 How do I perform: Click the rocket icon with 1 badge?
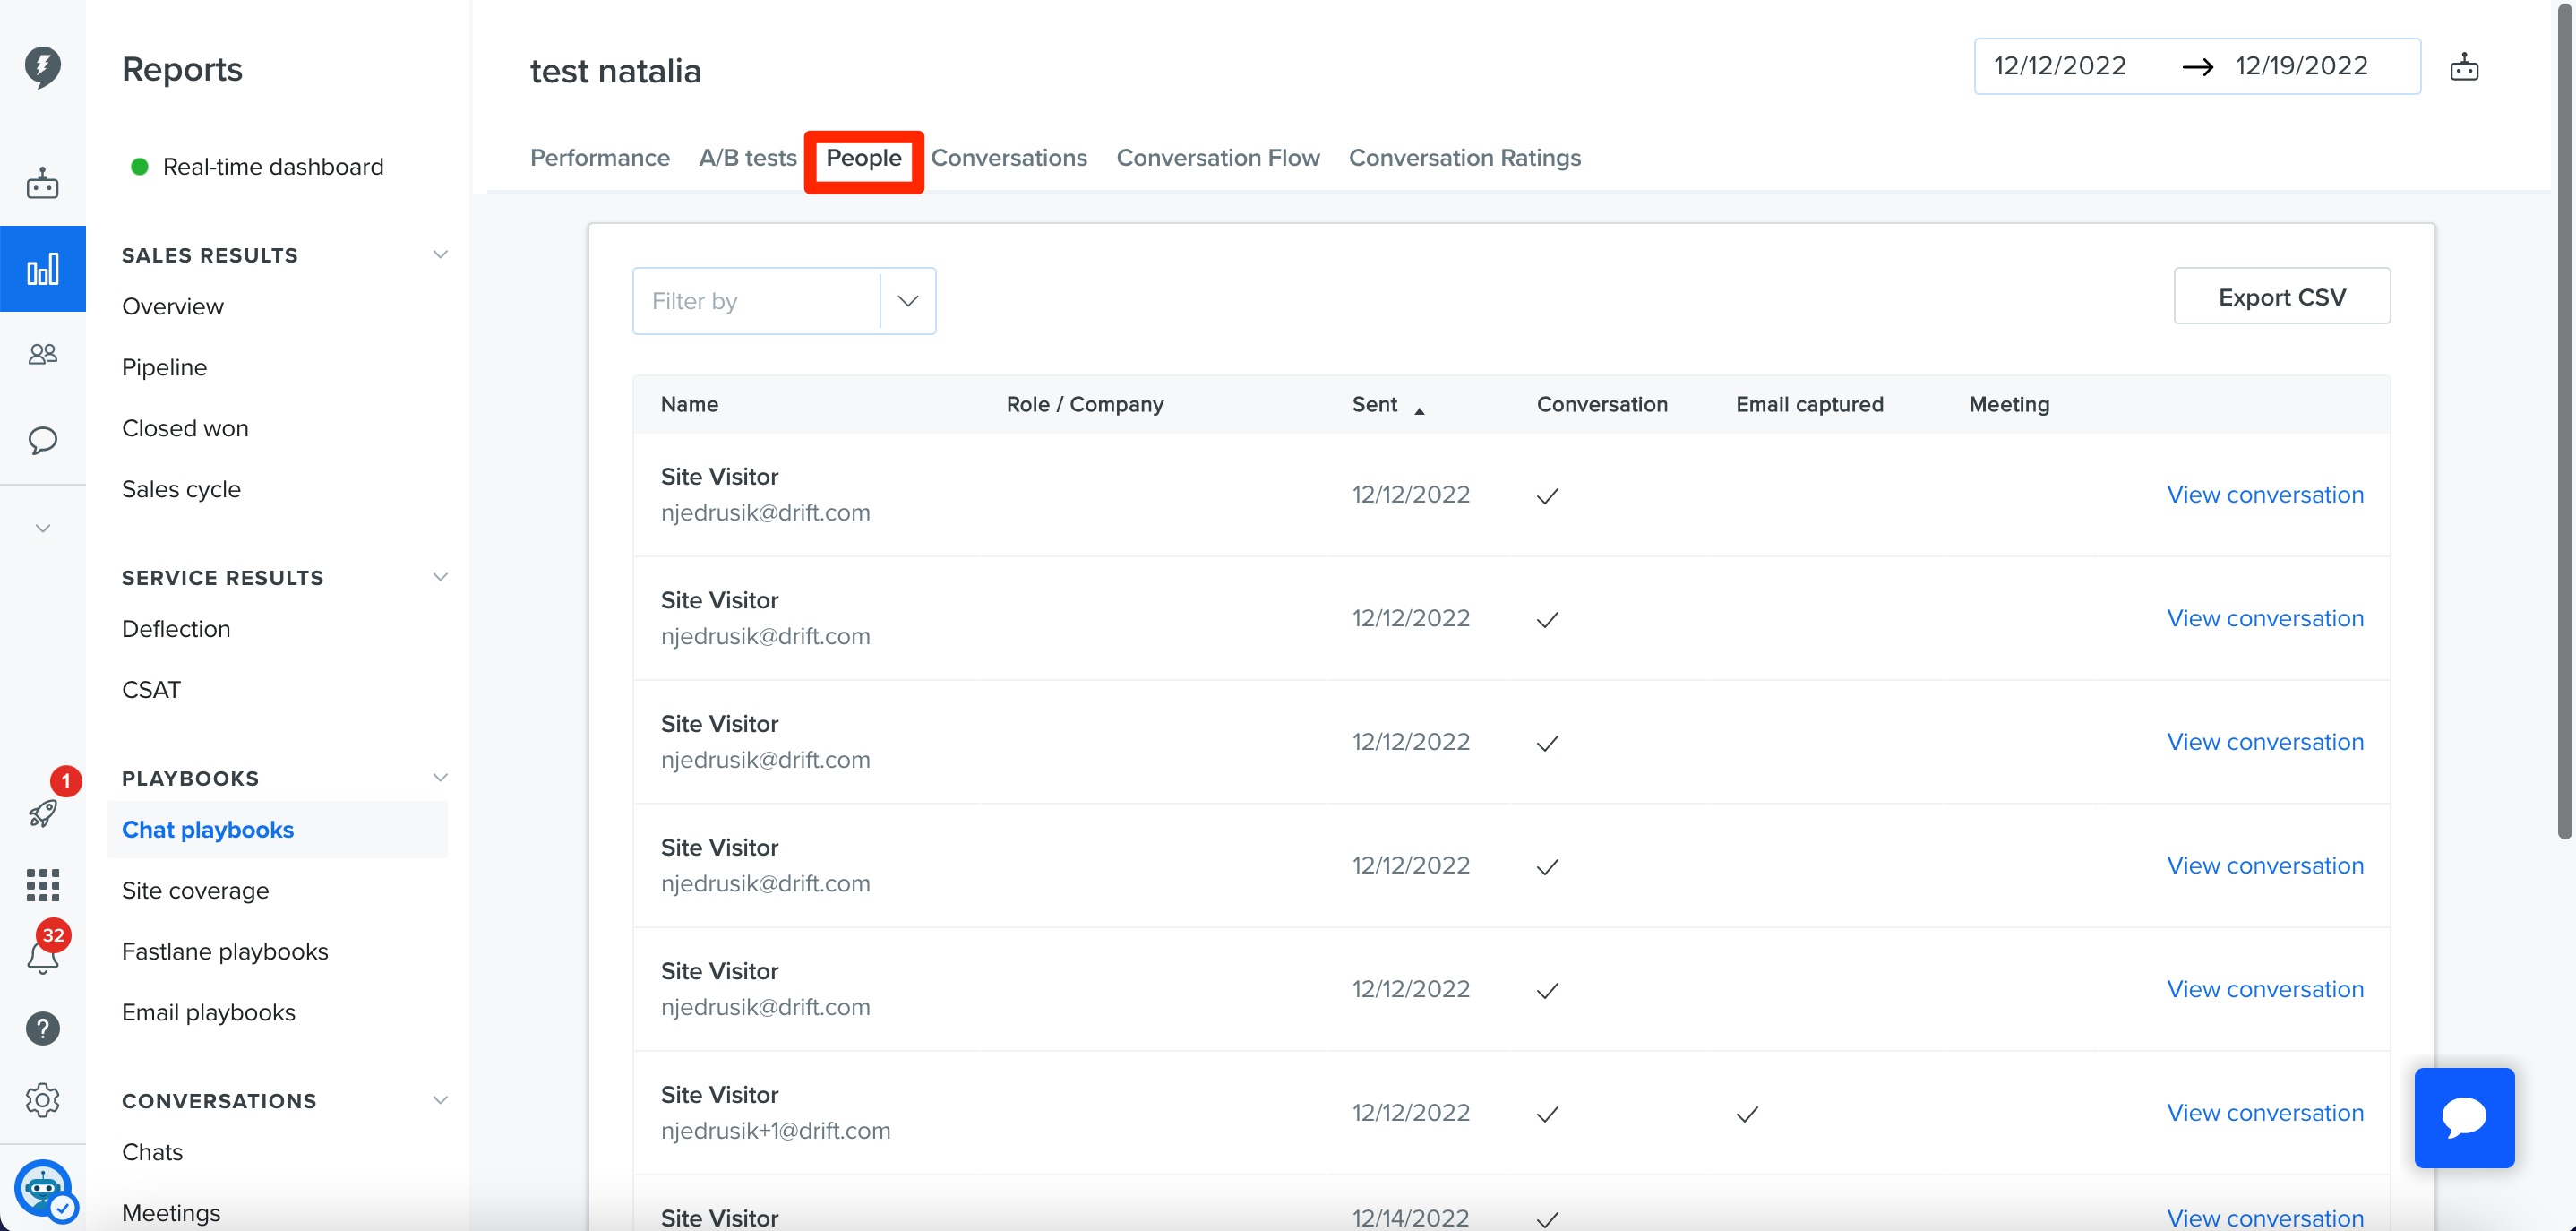coord(42,813)
